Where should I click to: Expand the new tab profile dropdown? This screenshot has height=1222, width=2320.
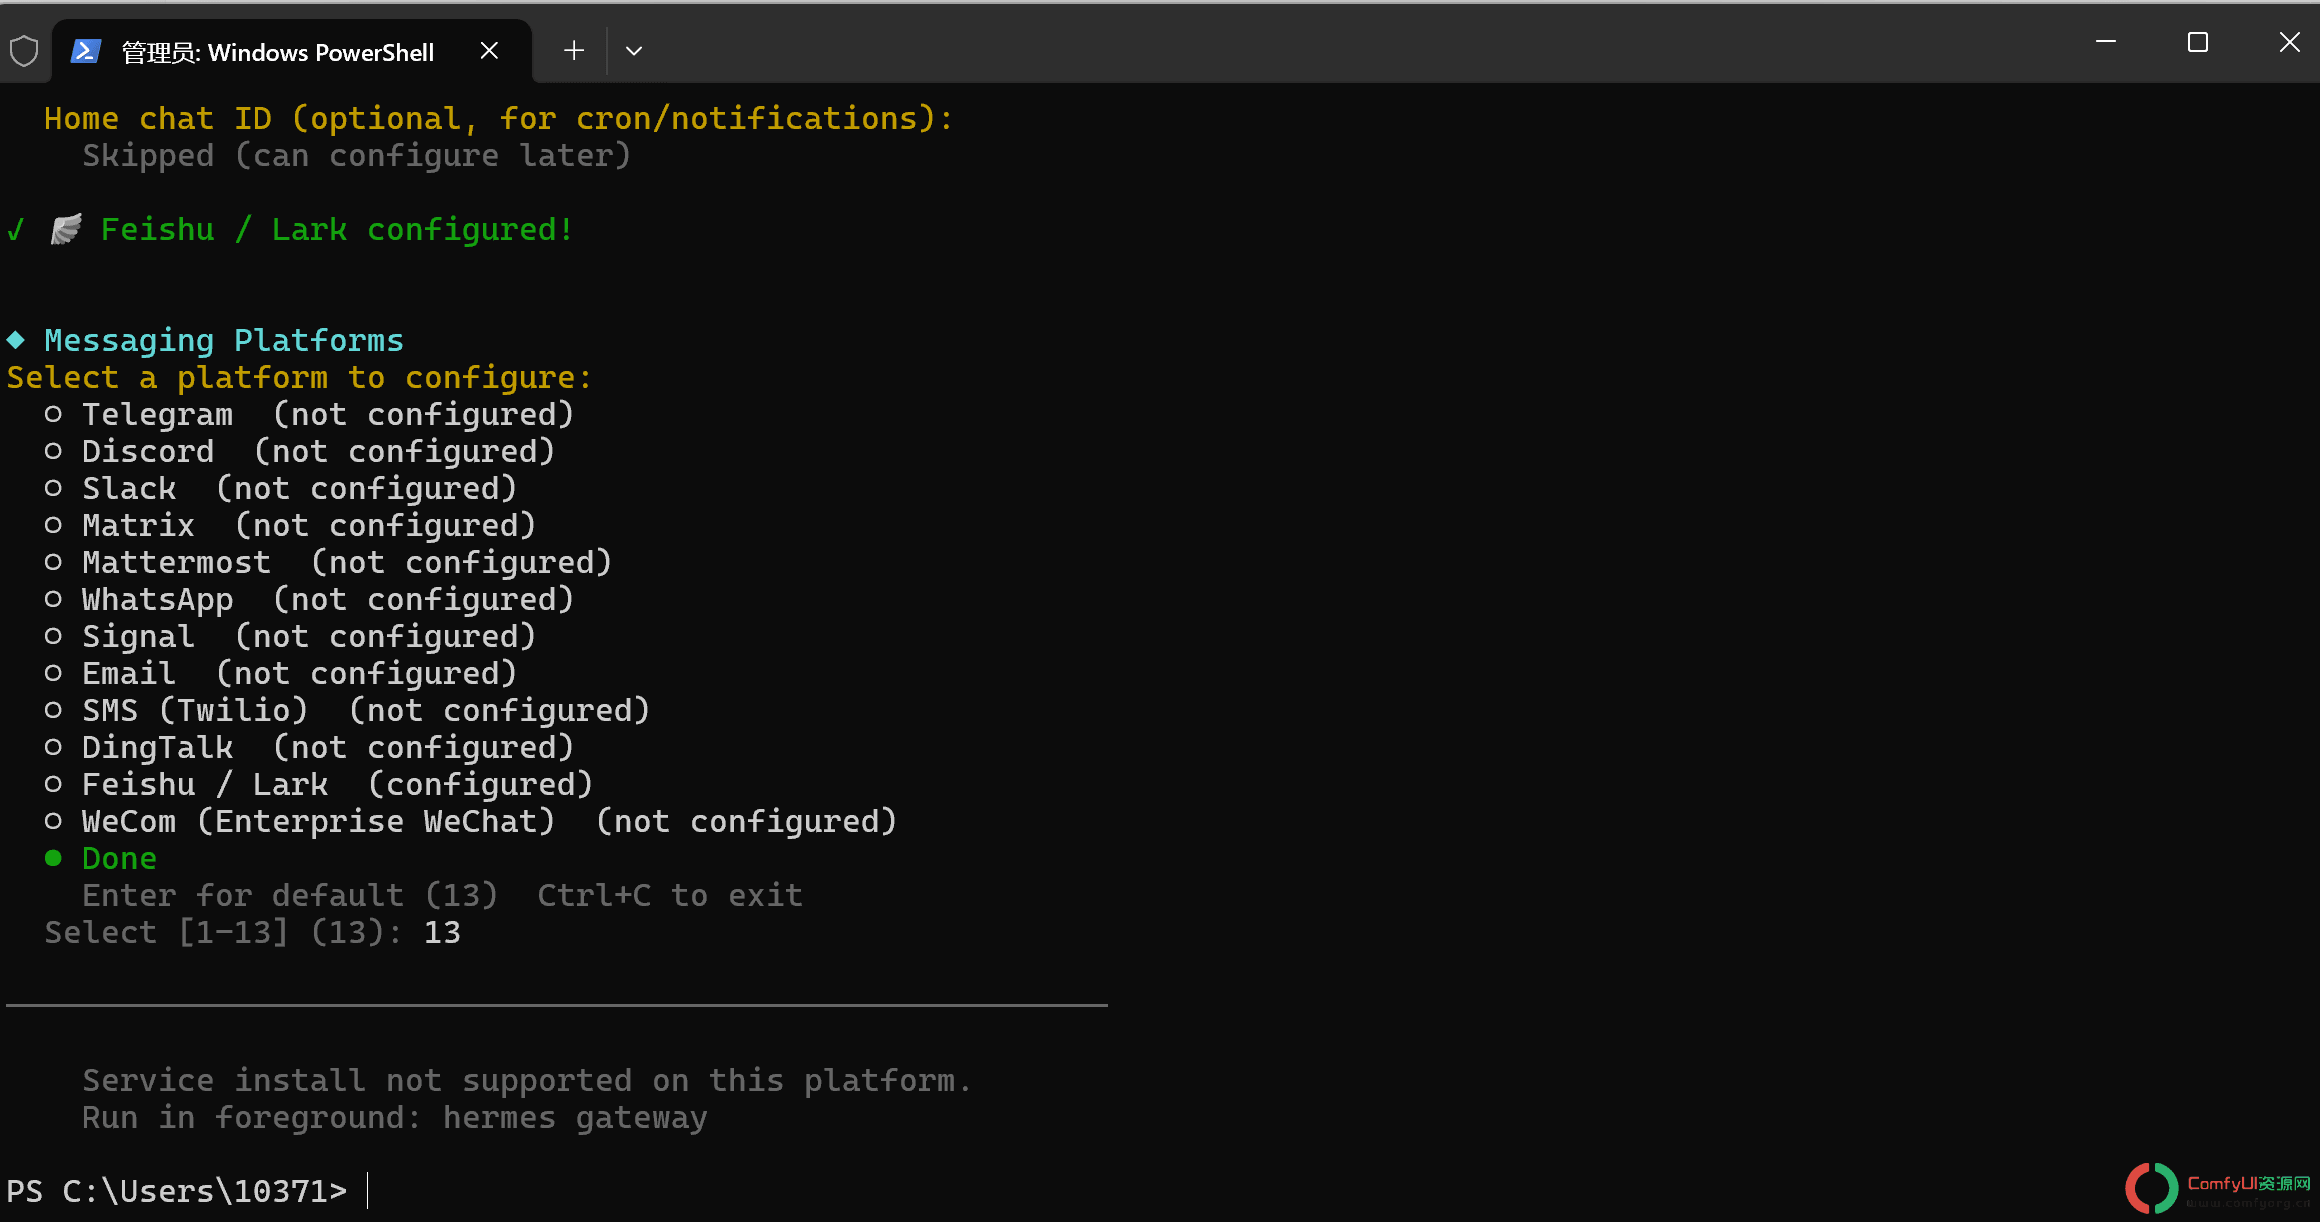pyautogui.click(x=634, y=50)
